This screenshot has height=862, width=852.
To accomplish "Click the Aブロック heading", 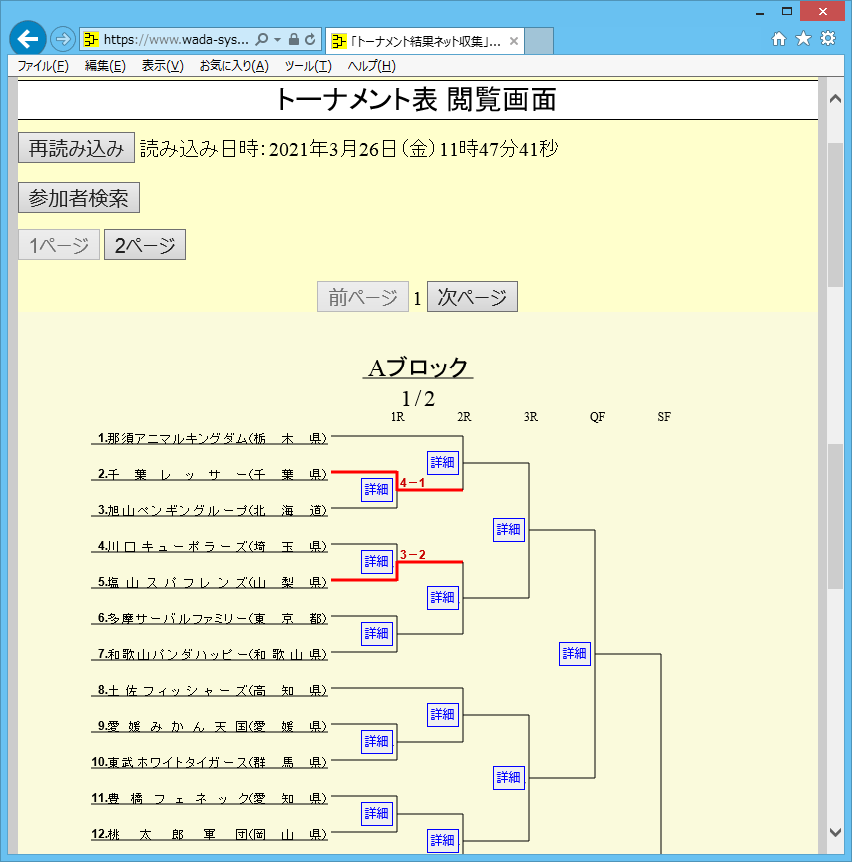I will (x=418, y=367).
